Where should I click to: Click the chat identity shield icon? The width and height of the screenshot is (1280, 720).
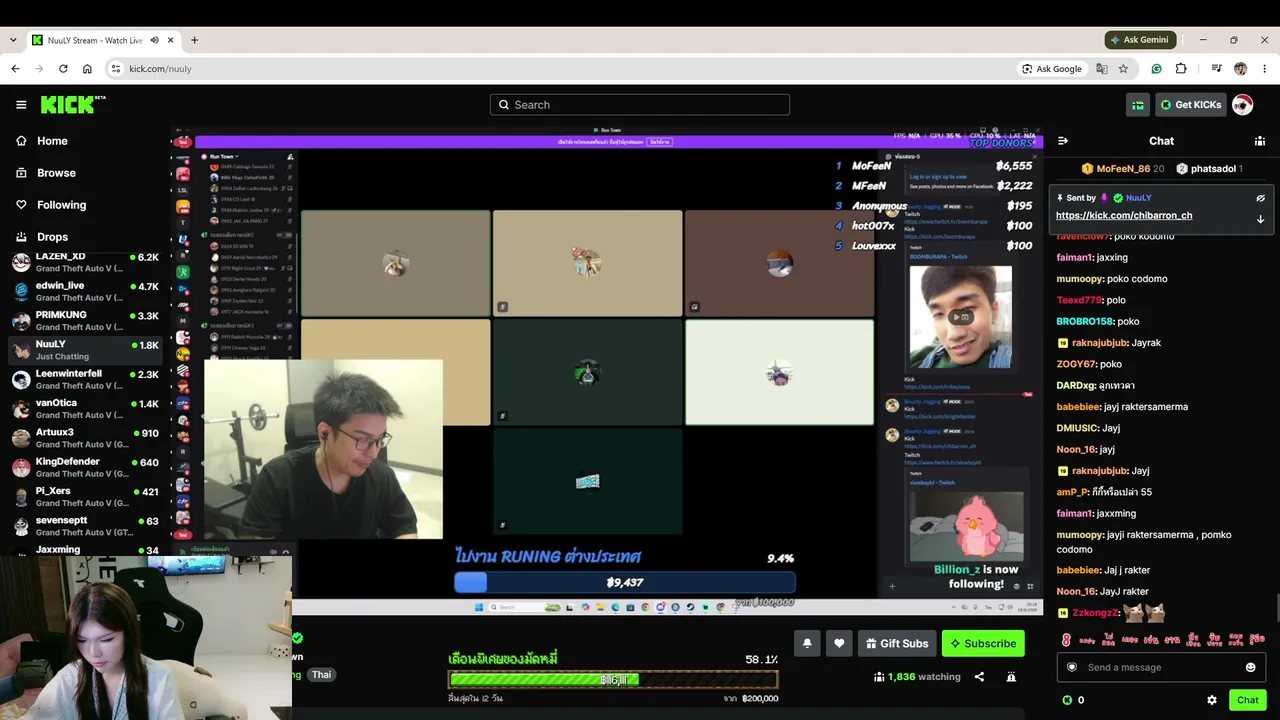click(1072, 667)
